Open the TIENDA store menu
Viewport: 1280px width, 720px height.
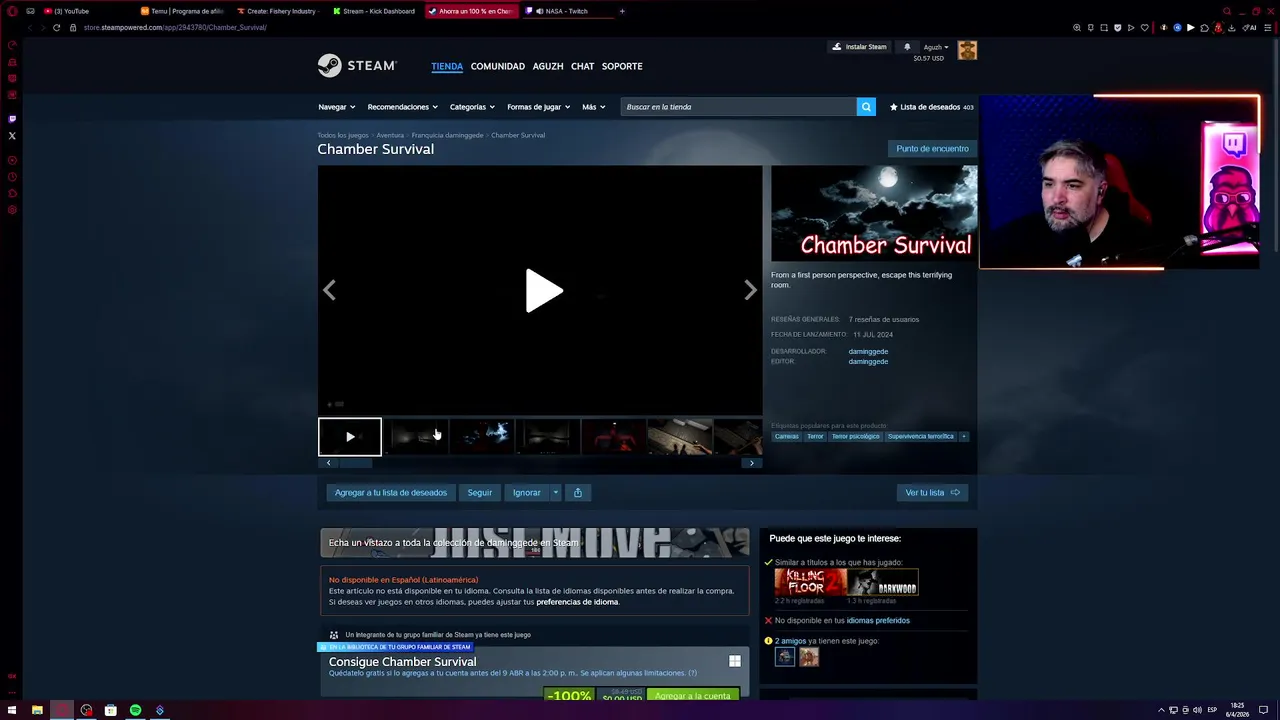[x=447, y=66]
